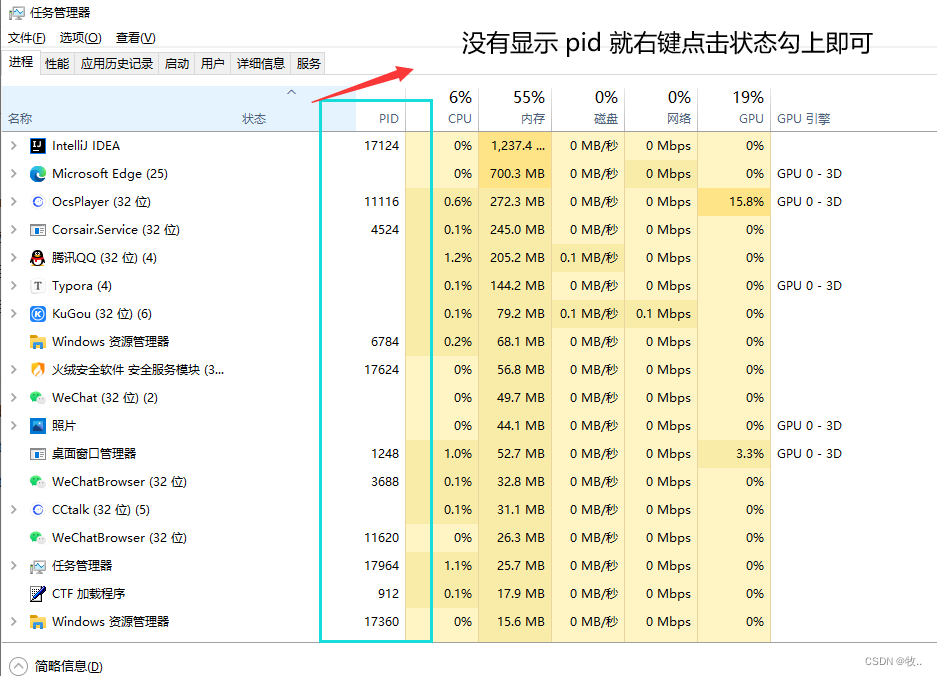Viewport: 937px width, 676px height.
Task: Sort by the 内存 column header
Action: click(x=532, y=119)
